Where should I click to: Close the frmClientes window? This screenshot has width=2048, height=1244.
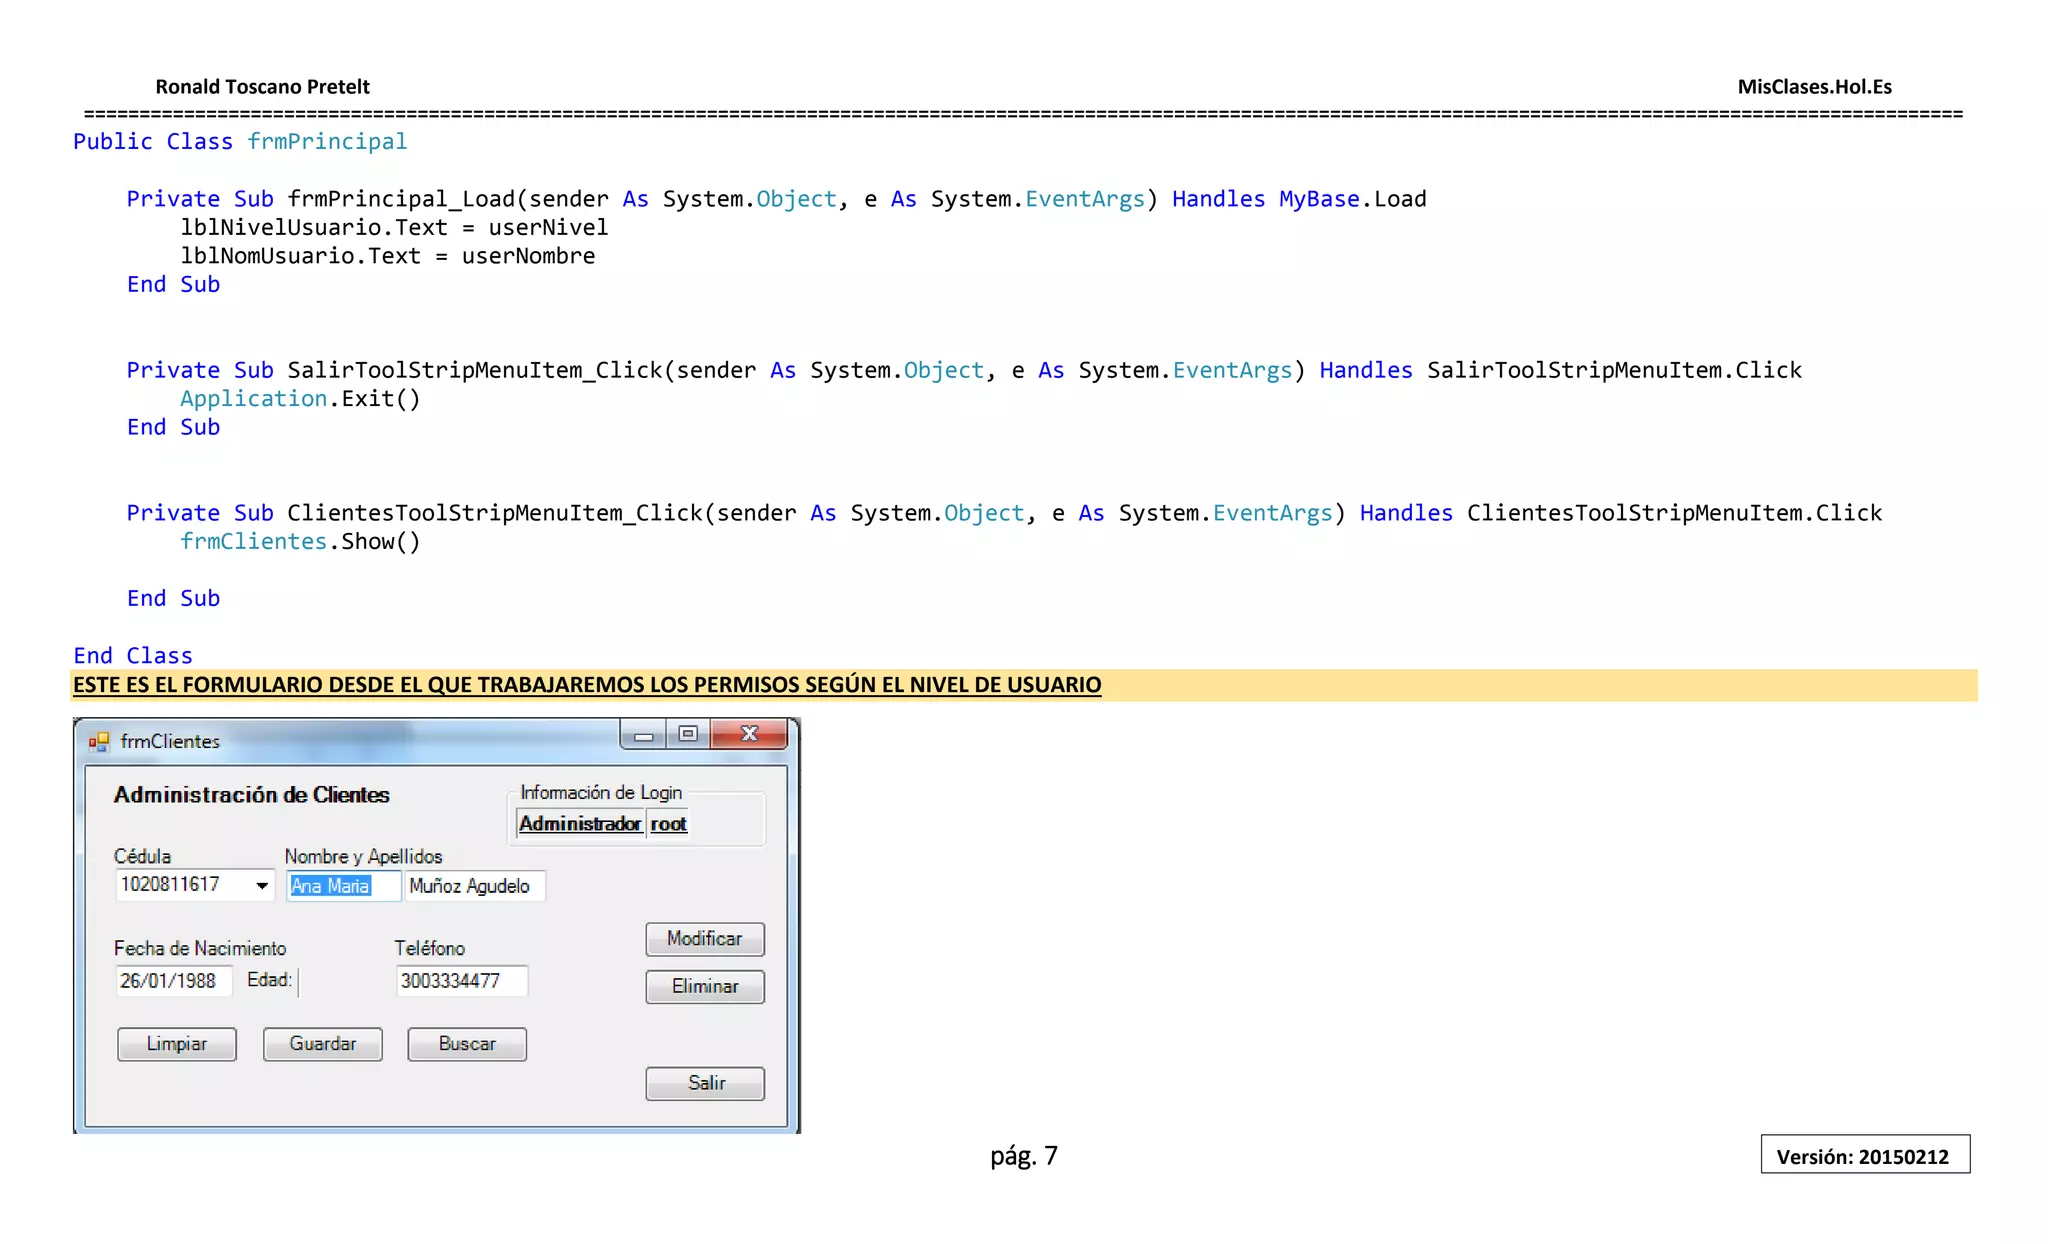[x=749, y=734]
